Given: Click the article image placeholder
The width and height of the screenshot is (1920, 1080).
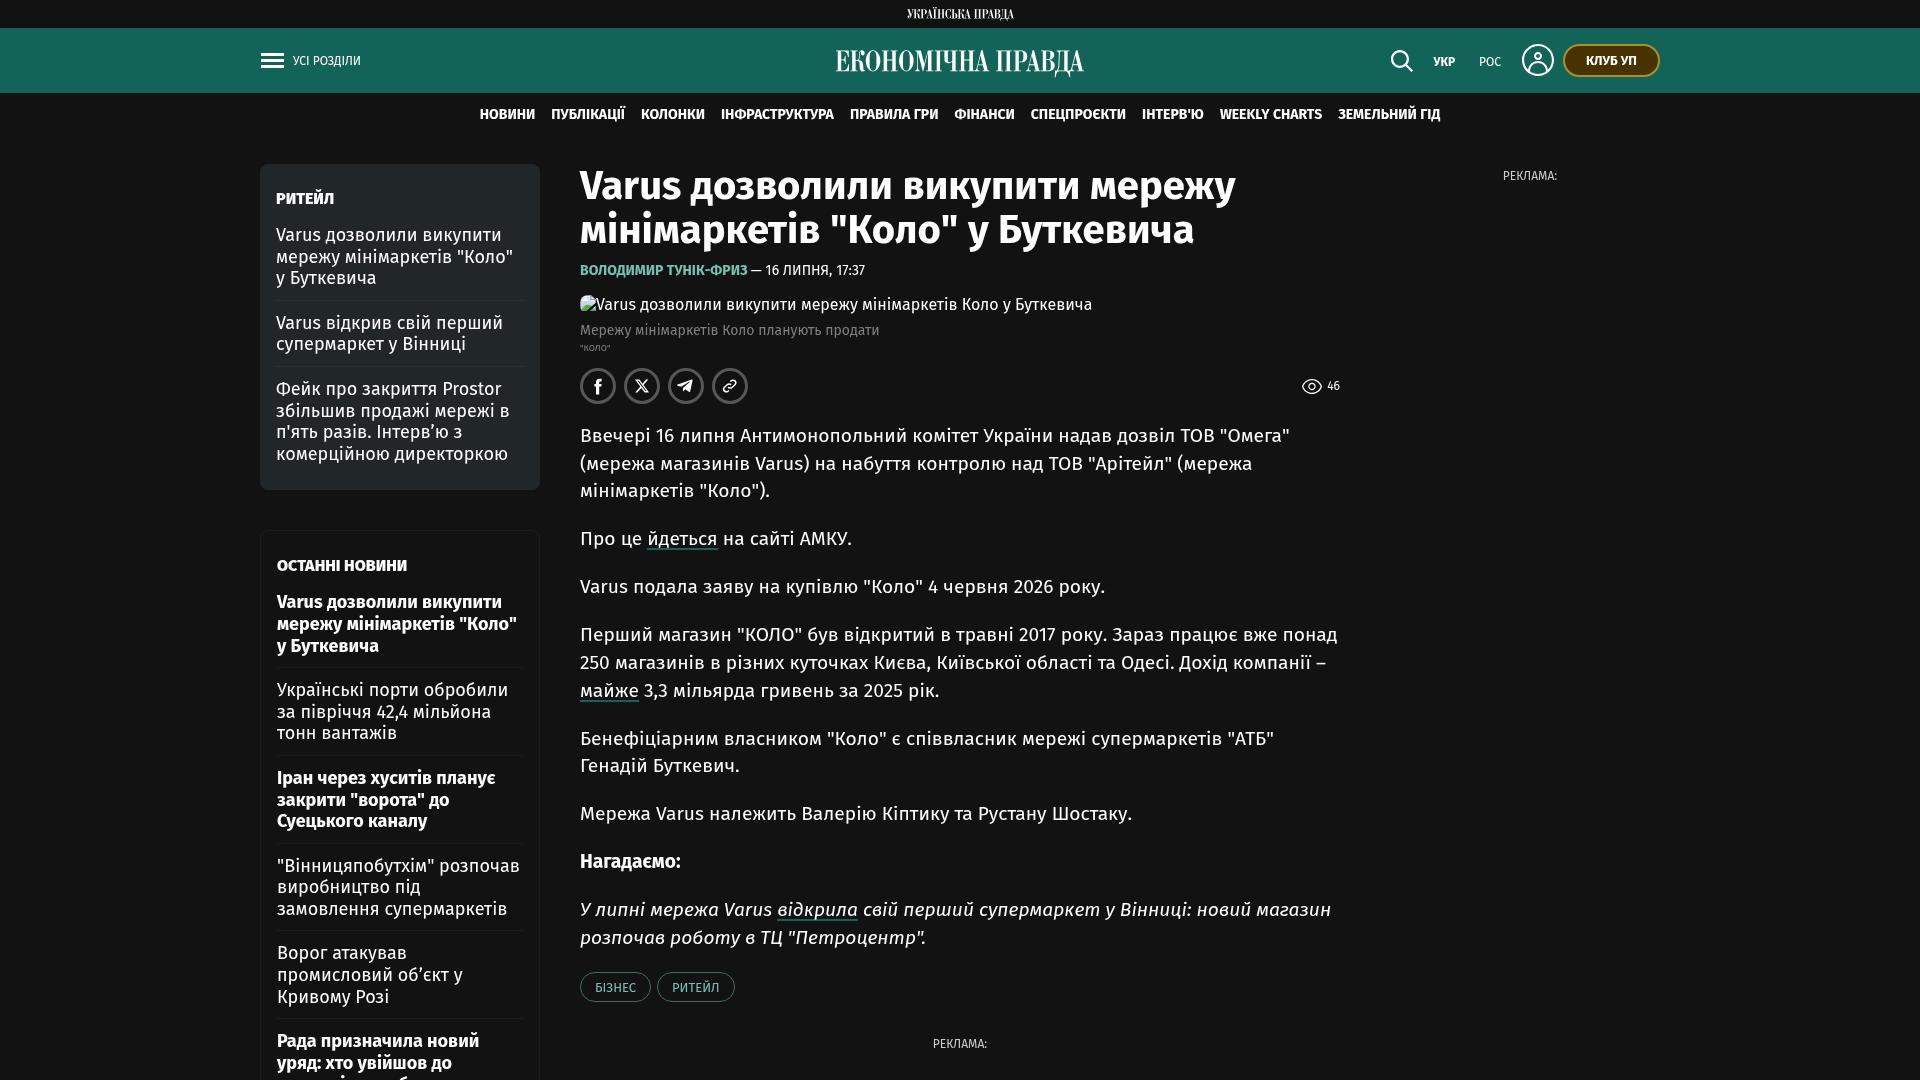Looking at the screenshot, I should tap(836, 305).
